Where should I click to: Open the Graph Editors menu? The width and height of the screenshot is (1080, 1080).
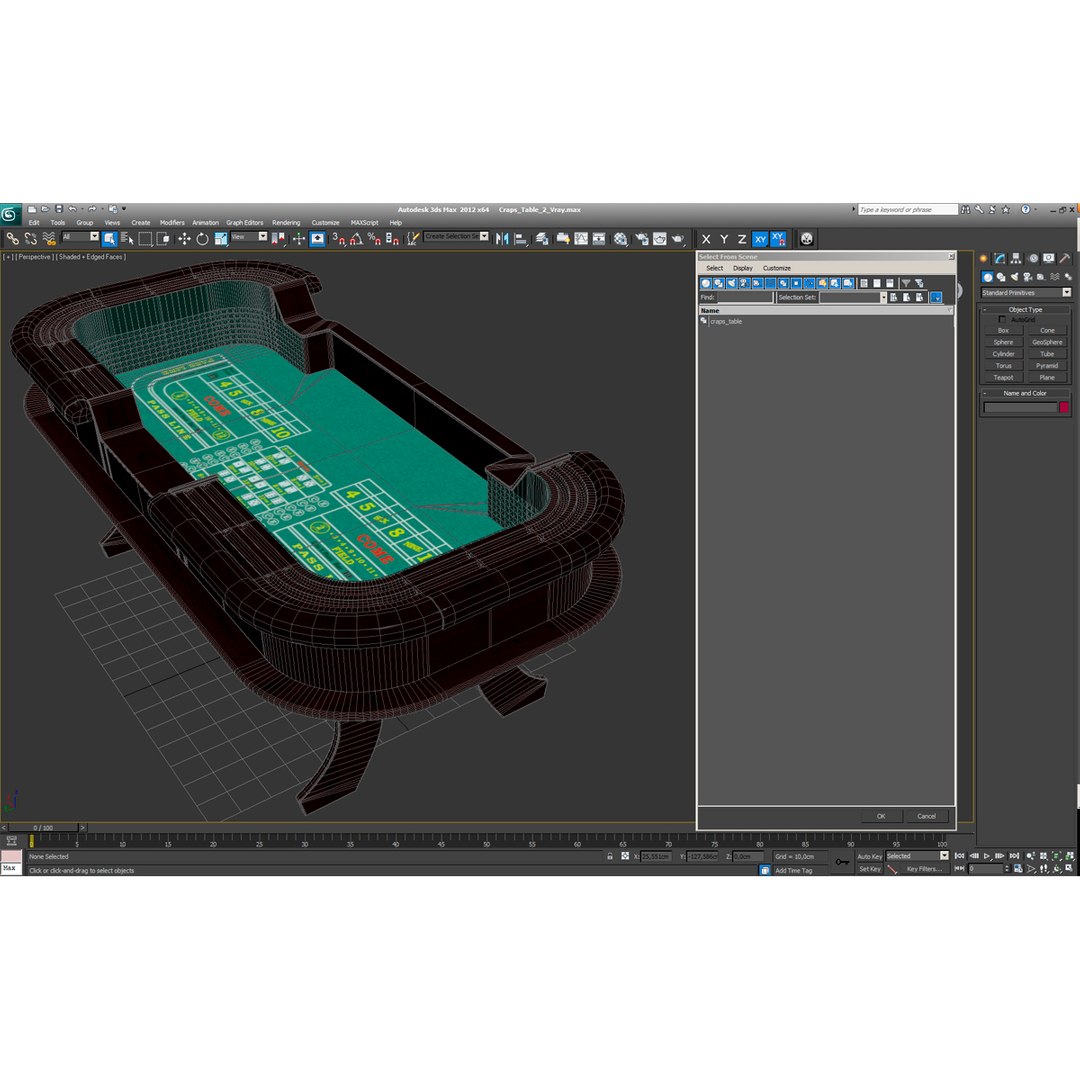(x=245, y=222)
